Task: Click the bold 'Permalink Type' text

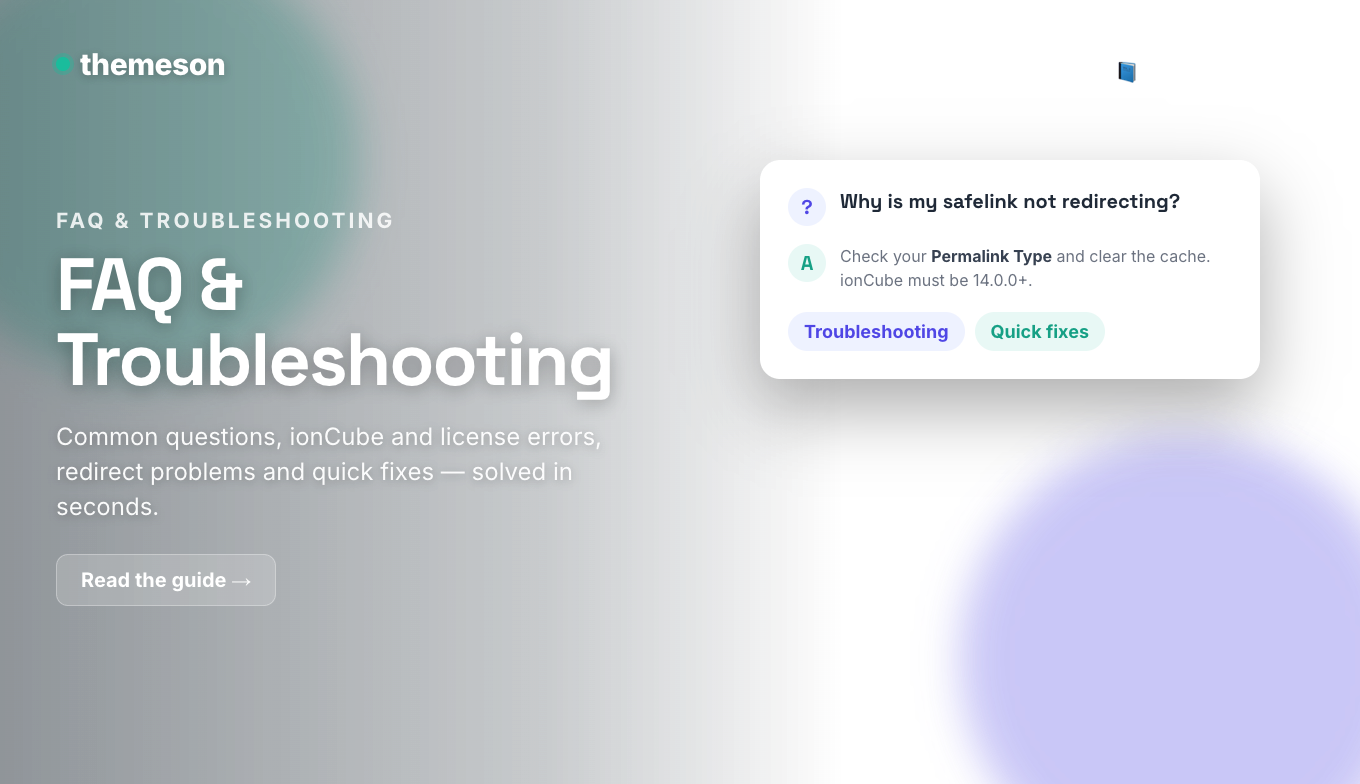Action: tap(991, 256)
